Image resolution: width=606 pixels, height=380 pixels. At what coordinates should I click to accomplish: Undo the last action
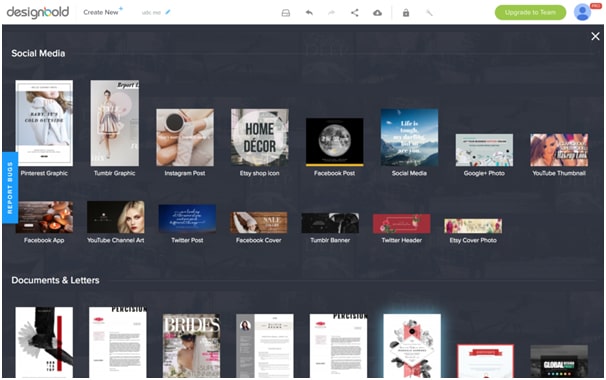(x=309, y=13)
